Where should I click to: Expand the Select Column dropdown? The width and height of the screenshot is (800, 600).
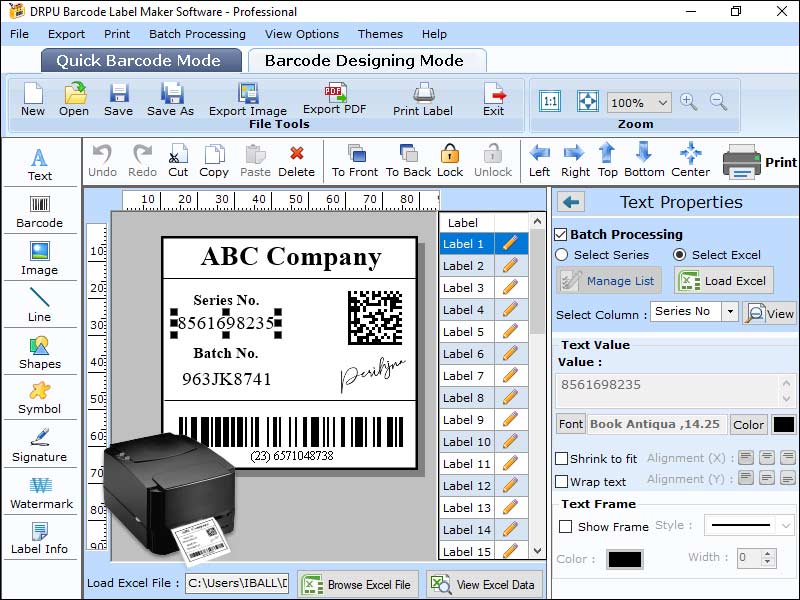click(x=730, y=312)
